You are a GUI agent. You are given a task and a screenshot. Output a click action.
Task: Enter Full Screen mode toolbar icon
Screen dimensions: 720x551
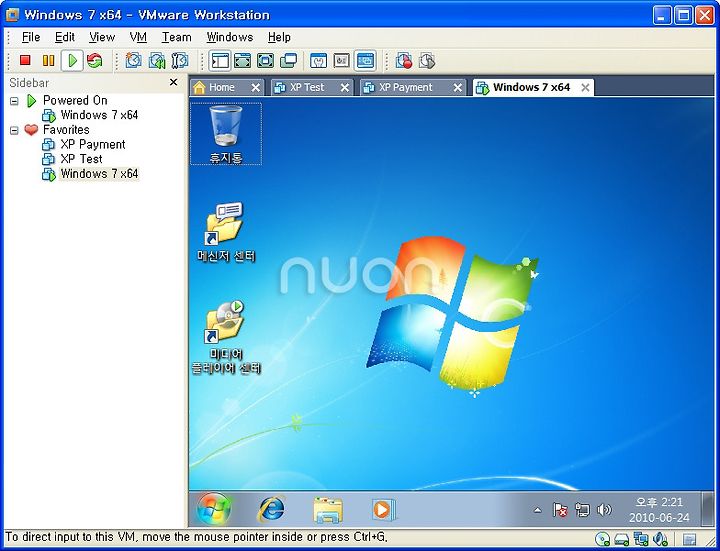(265, 60)
